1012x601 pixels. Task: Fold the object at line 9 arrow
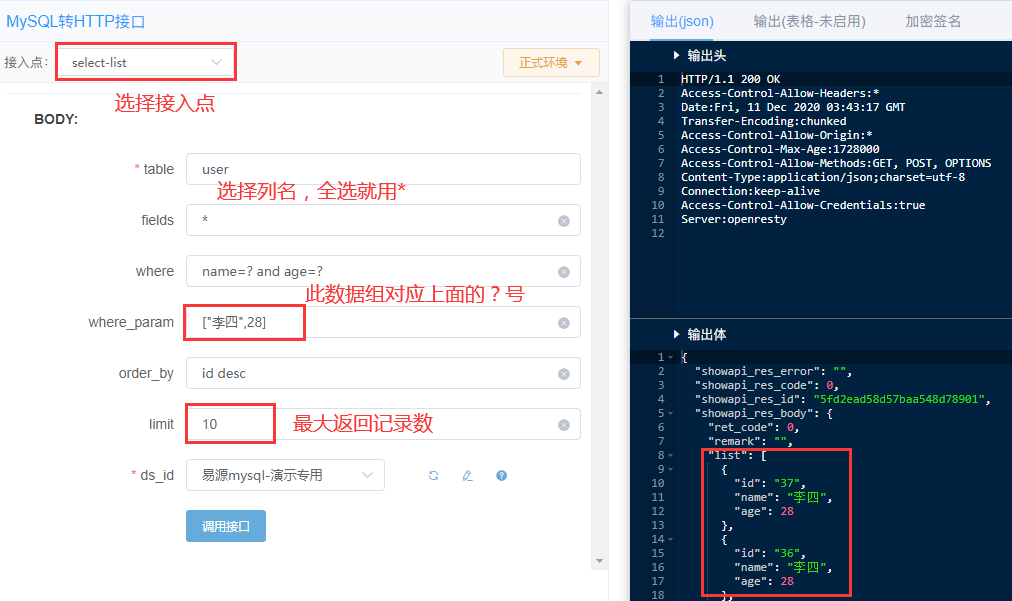coord(671,469)
